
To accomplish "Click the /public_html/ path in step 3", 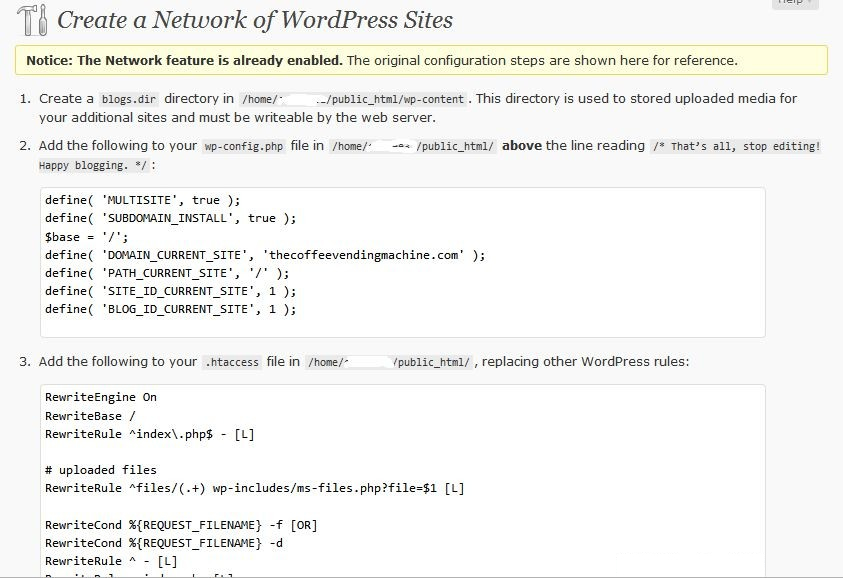I will 390,362.
